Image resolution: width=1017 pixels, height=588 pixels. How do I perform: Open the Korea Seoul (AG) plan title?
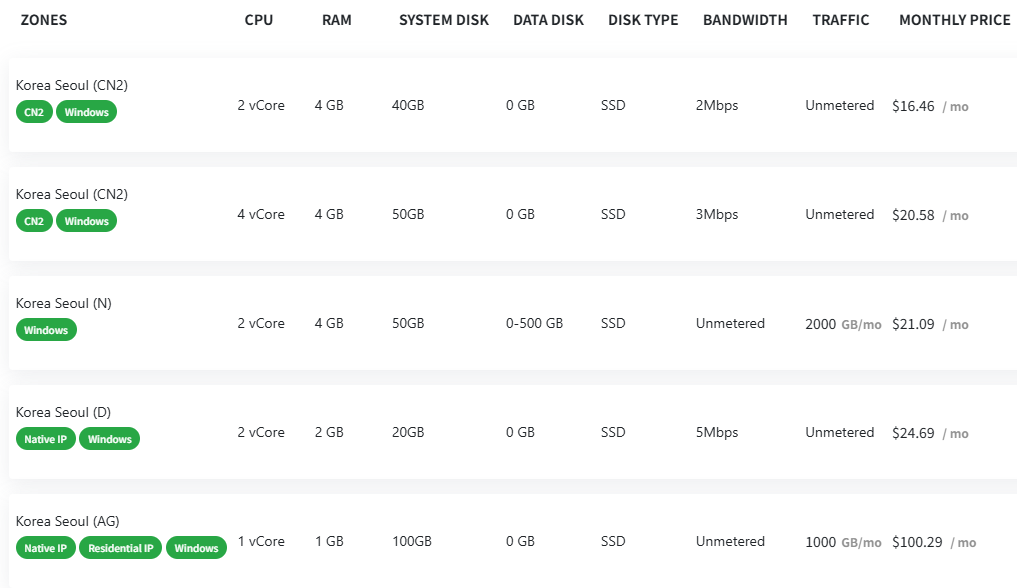67,521
